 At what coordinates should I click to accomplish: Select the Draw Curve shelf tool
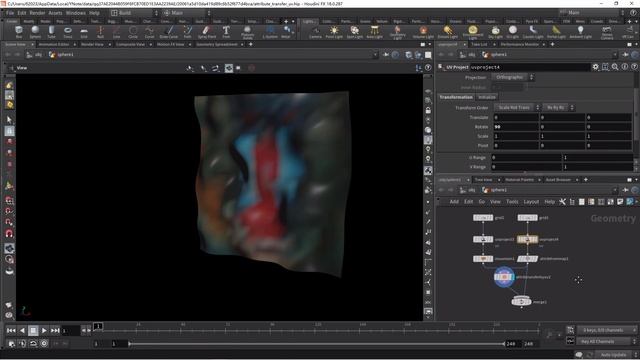[169, 31]
